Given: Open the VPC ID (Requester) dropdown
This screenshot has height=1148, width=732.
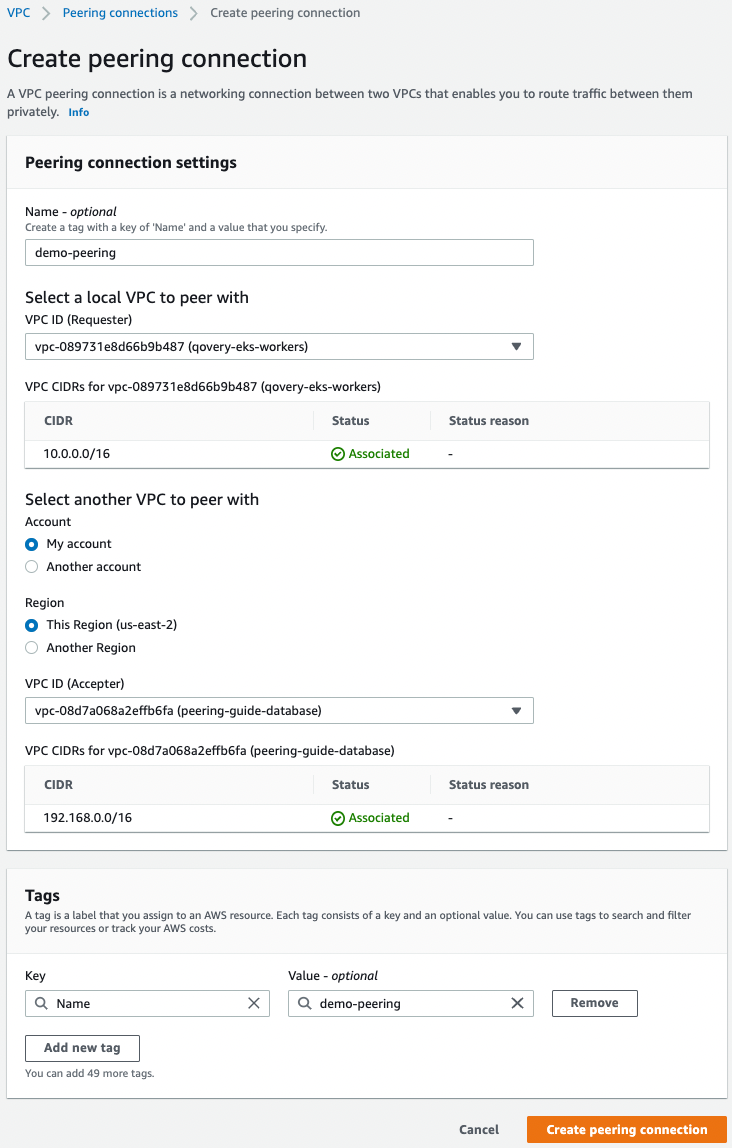Looking at the screenshot, I should coord(518,346).
